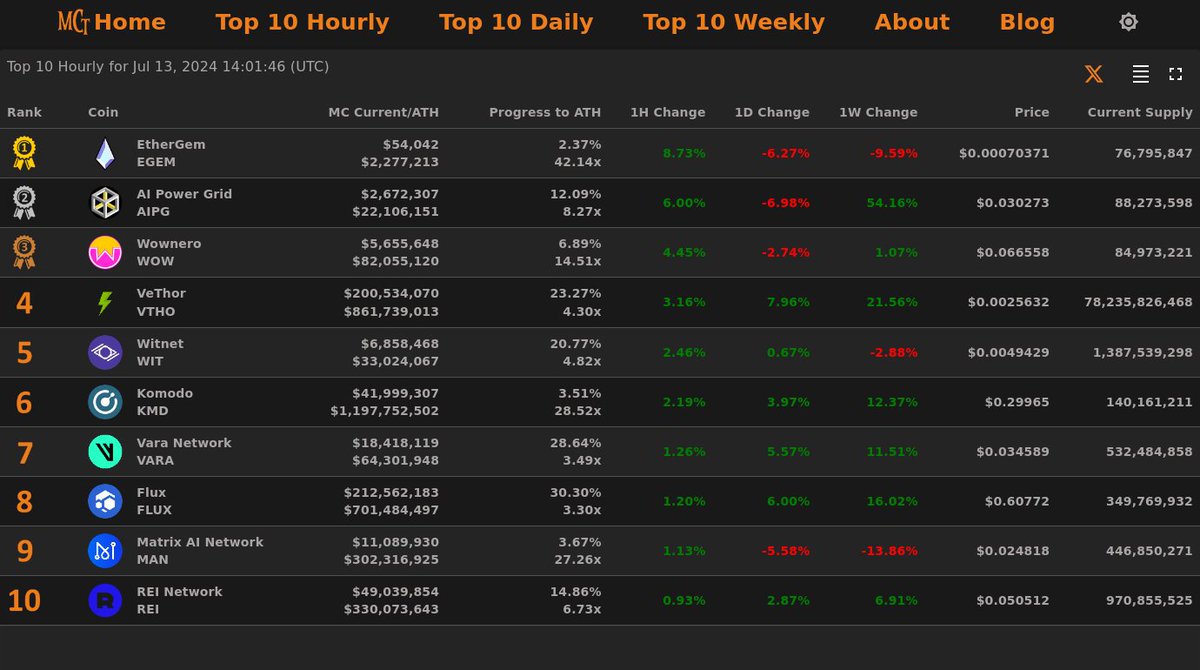Open the About page

(912, 22)
